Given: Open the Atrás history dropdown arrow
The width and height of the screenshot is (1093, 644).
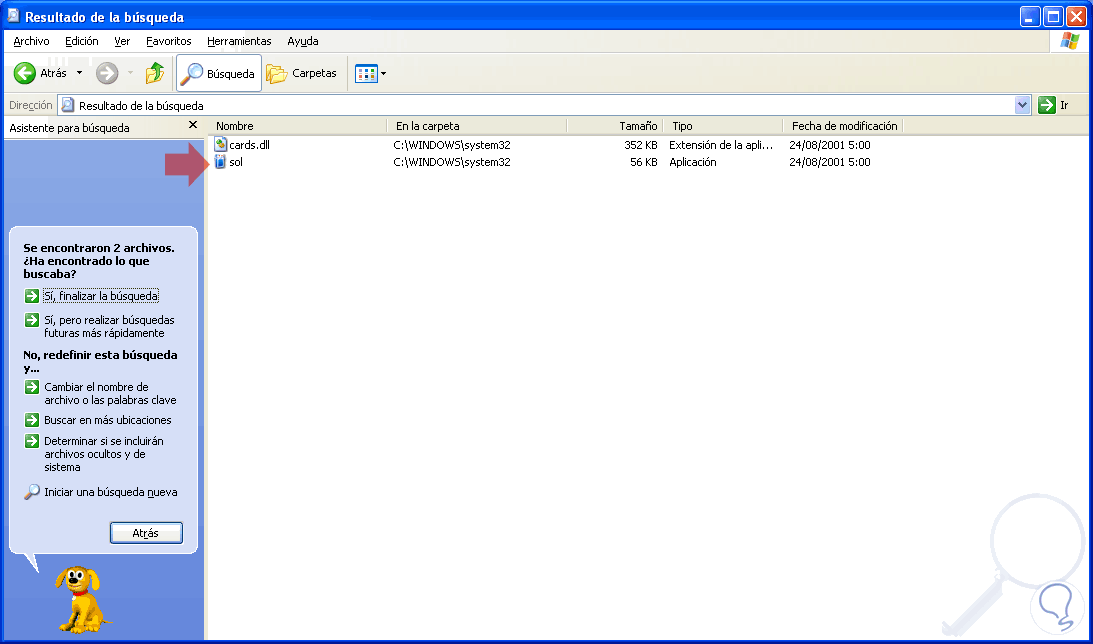Looking at the screenshot, I should pos(79,73).
